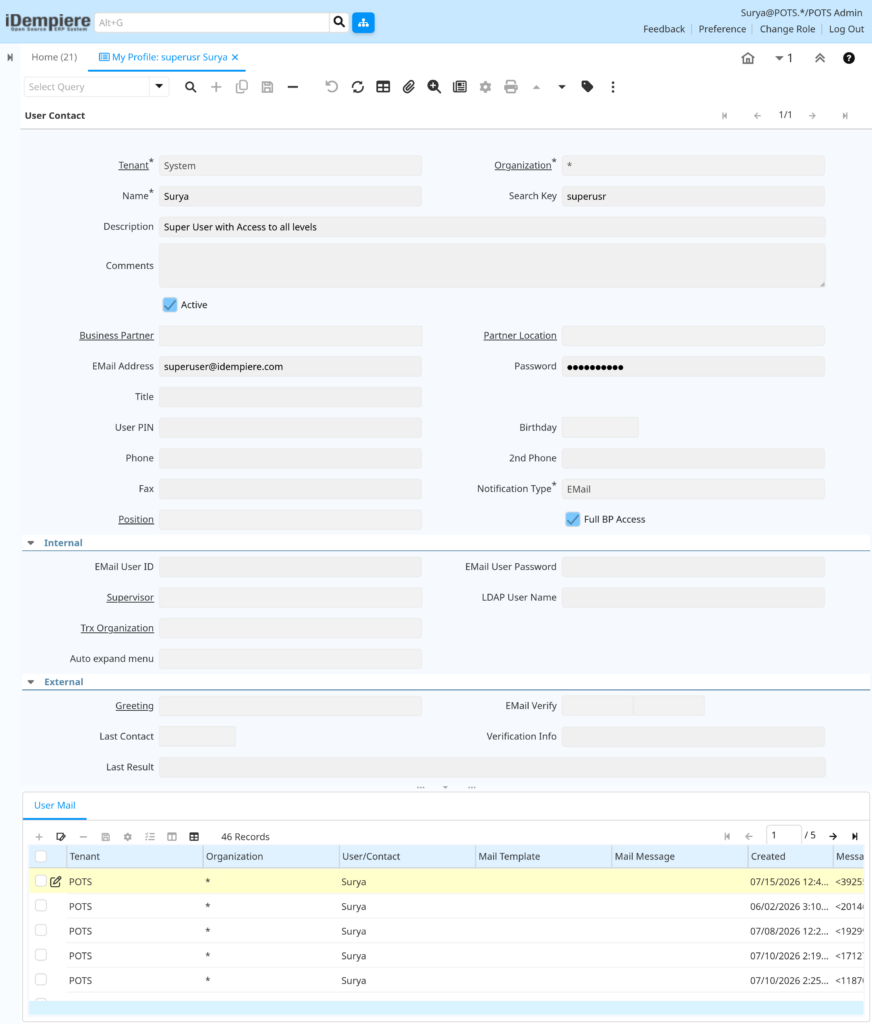Click the Label tag icon
Screen dimensions: 872x1024
(587, 87)
